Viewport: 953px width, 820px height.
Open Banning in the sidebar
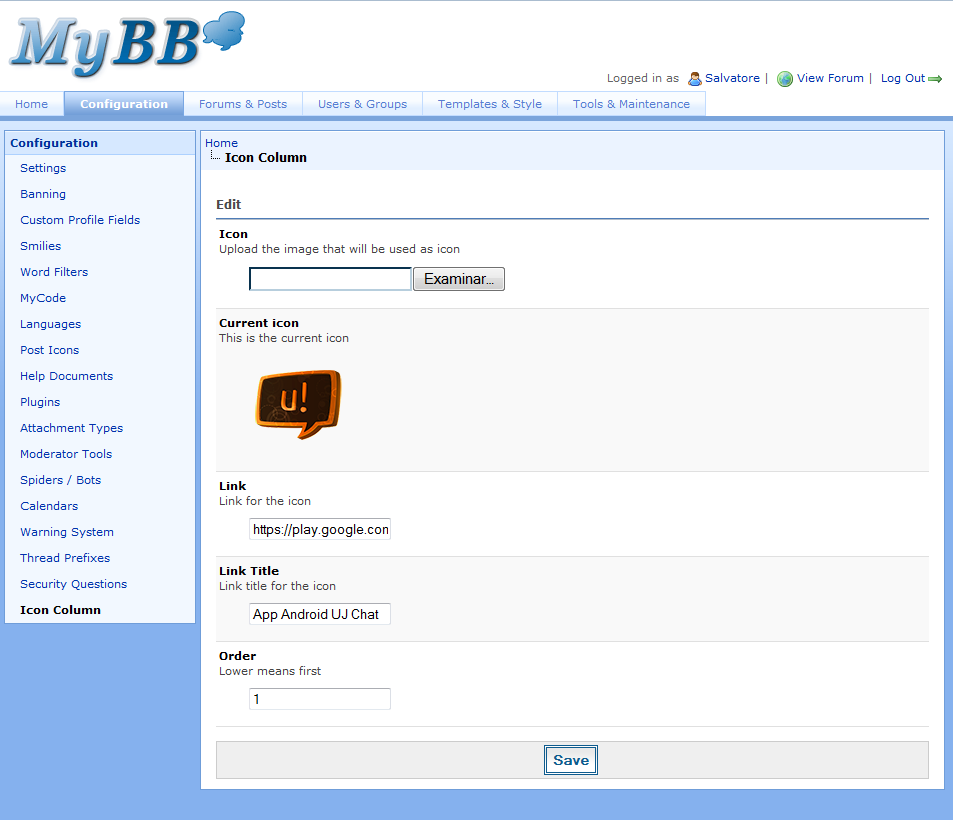(43, 194)
